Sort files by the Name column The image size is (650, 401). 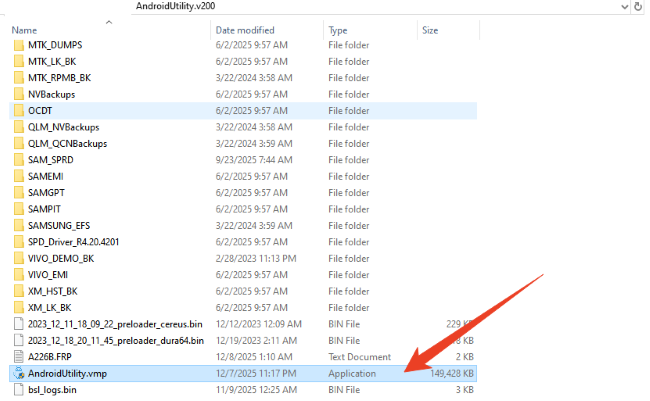coord(24,30)
